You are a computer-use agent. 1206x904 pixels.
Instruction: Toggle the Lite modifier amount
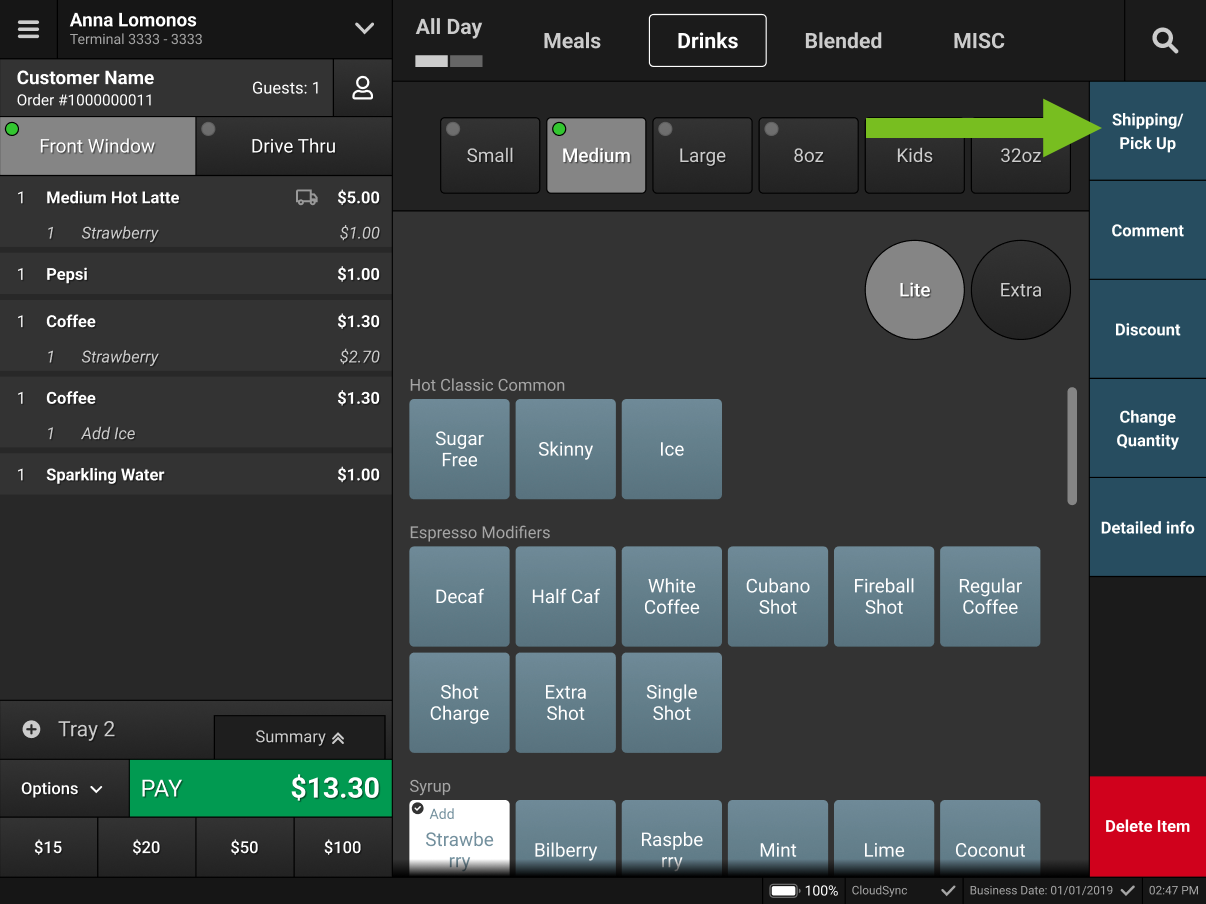point(913,290)
